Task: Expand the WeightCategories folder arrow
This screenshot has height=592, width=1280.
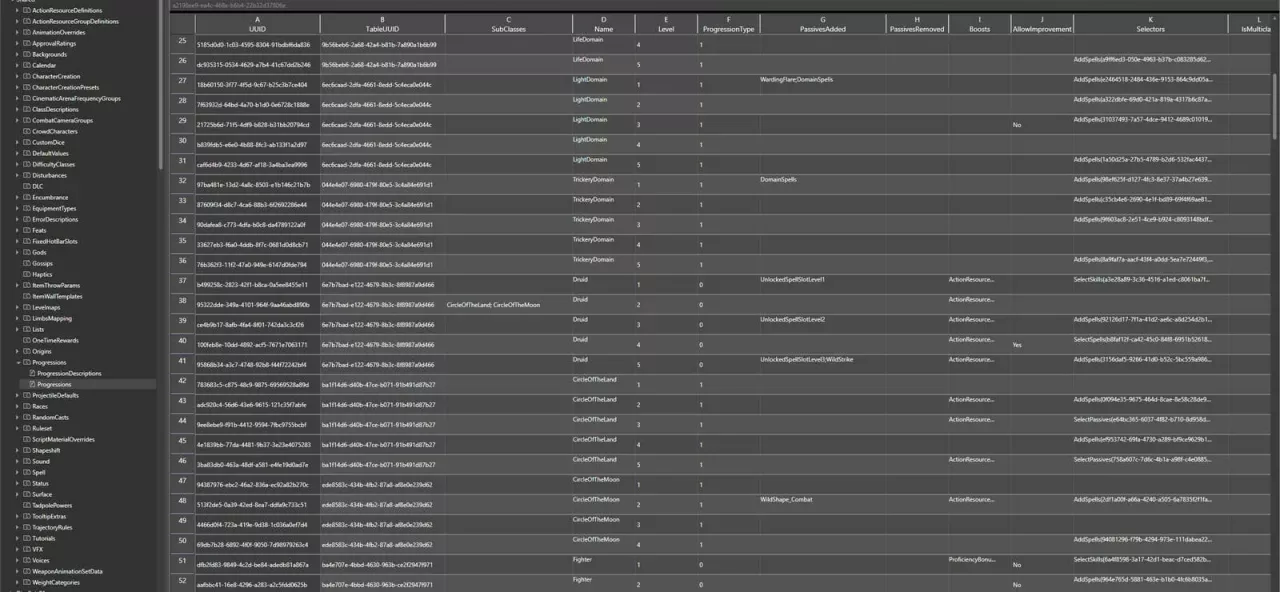Action: click(x=17, y=582)
